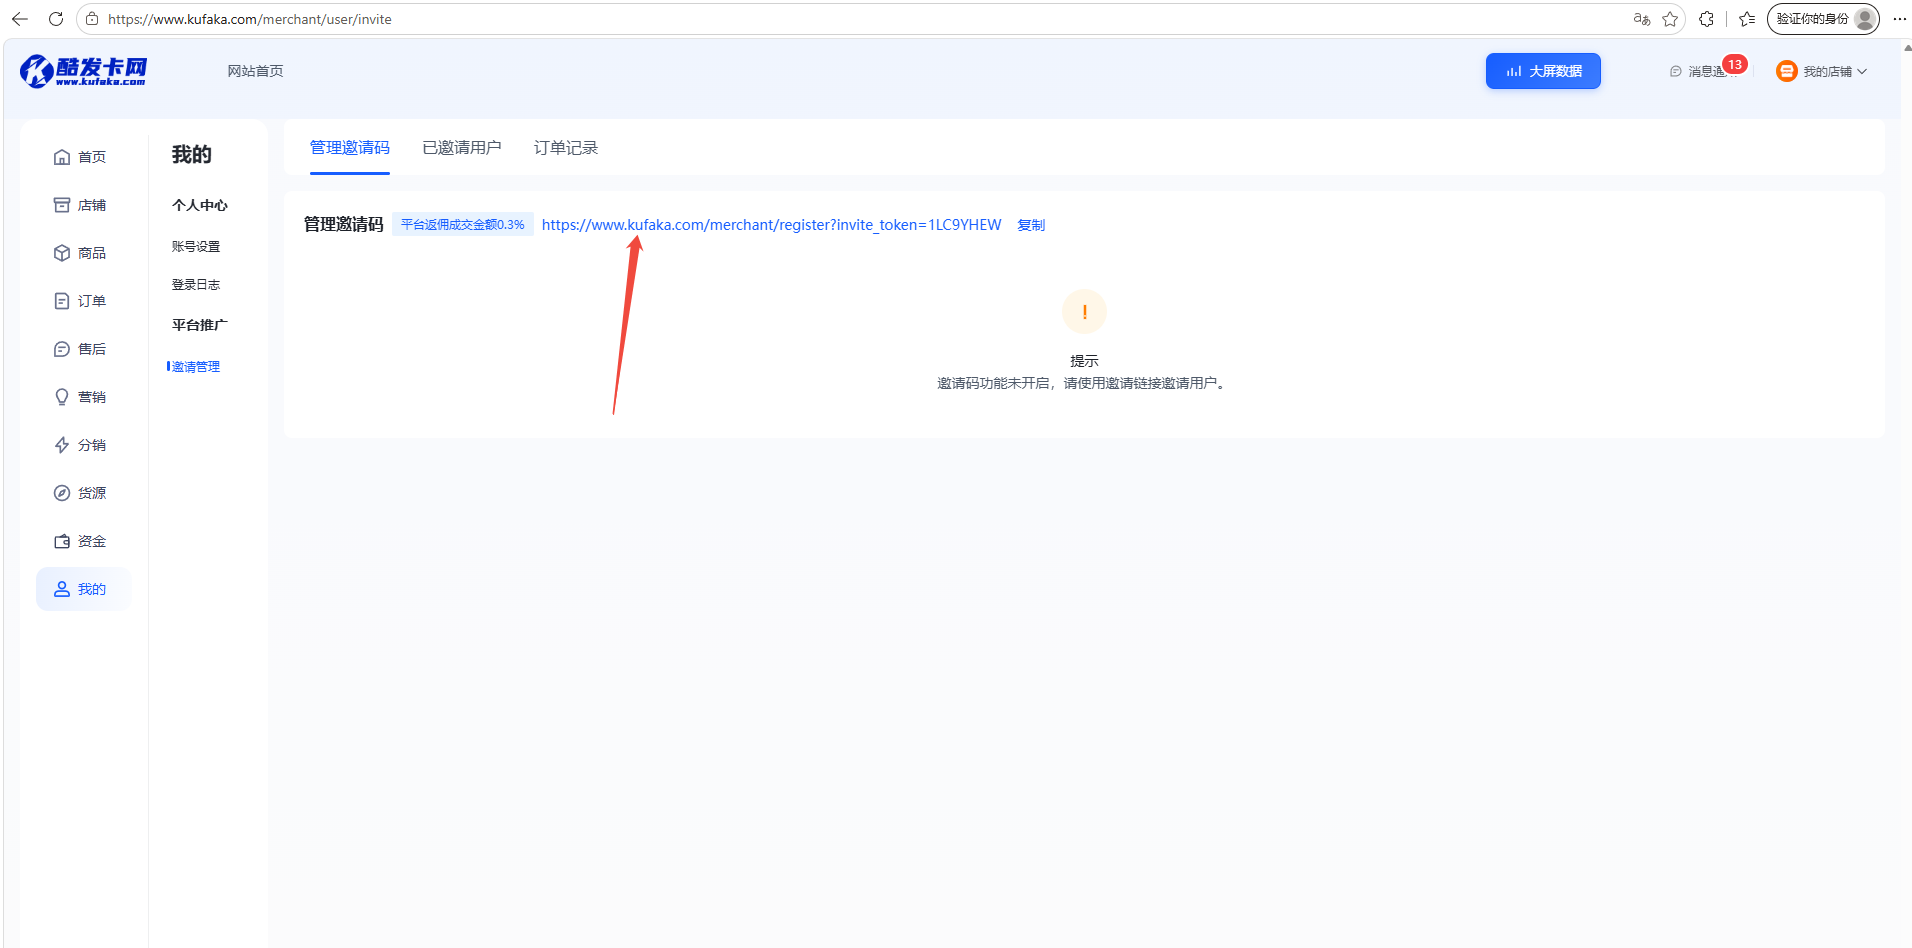Open 账号设置 submenu item
The width and height of the screenshot is (1912, 948).
point(196,246)
